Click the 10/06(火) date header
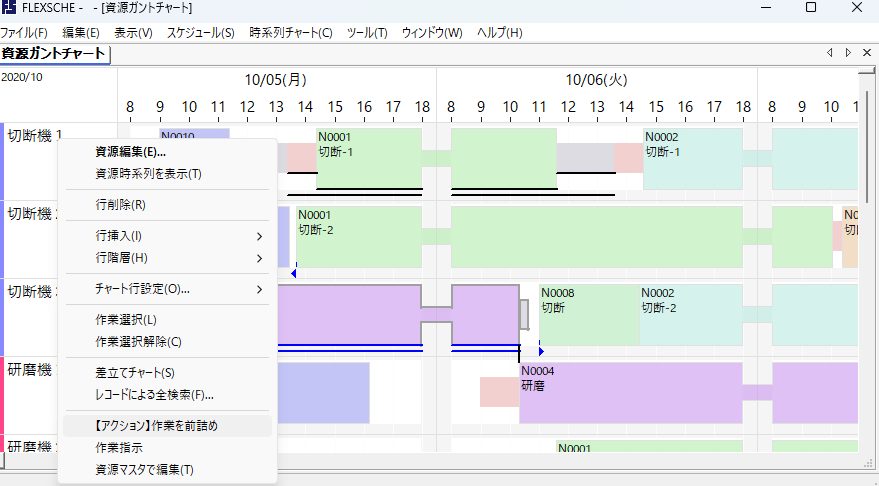 [596, 80]
